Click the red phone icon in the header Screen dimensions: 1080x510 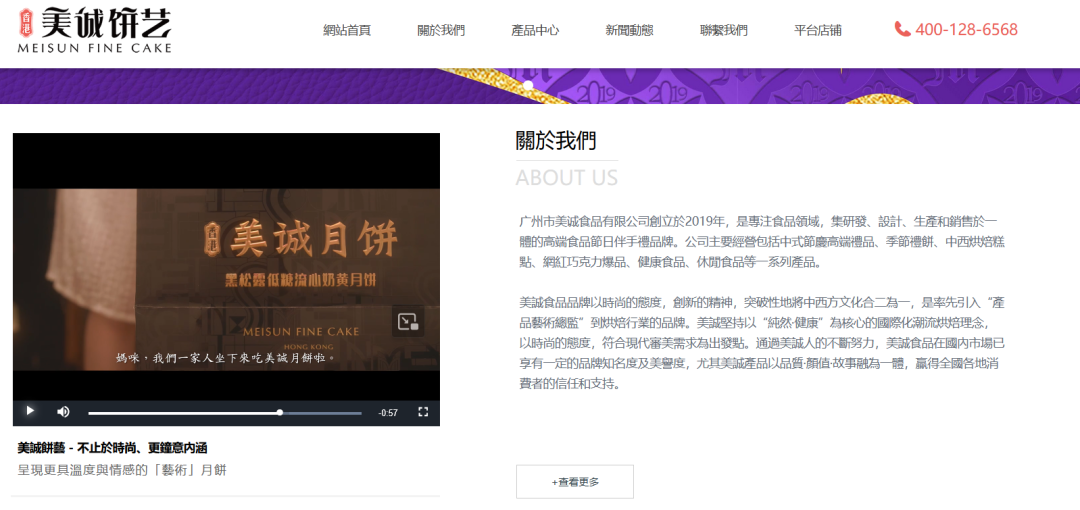pos(902,29)
